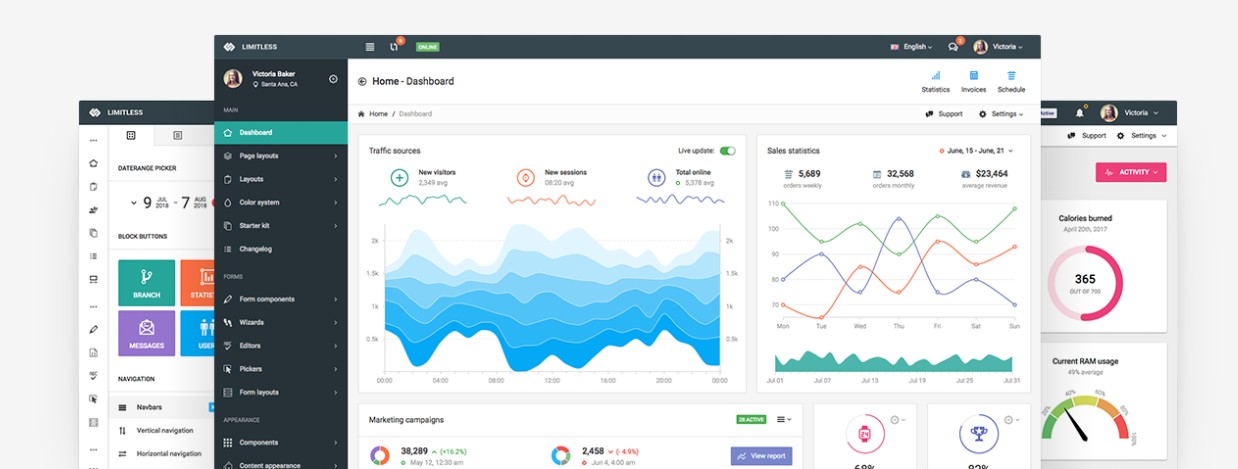The image size is (1238, 469).
Task: Click the back arrow beside Home - Dashboard
Action: (362, 81)
